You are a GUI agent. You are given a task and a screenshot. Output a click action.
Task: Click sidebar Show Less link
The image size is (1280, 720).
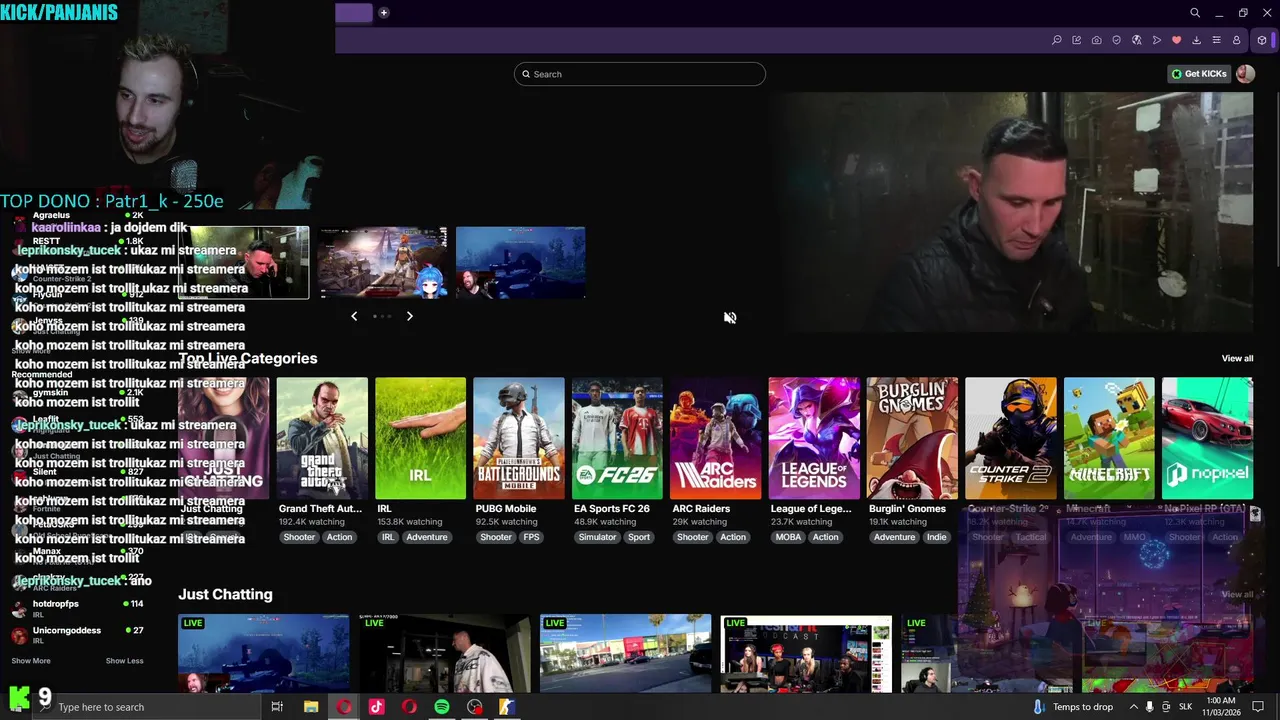tap(125, 661)
